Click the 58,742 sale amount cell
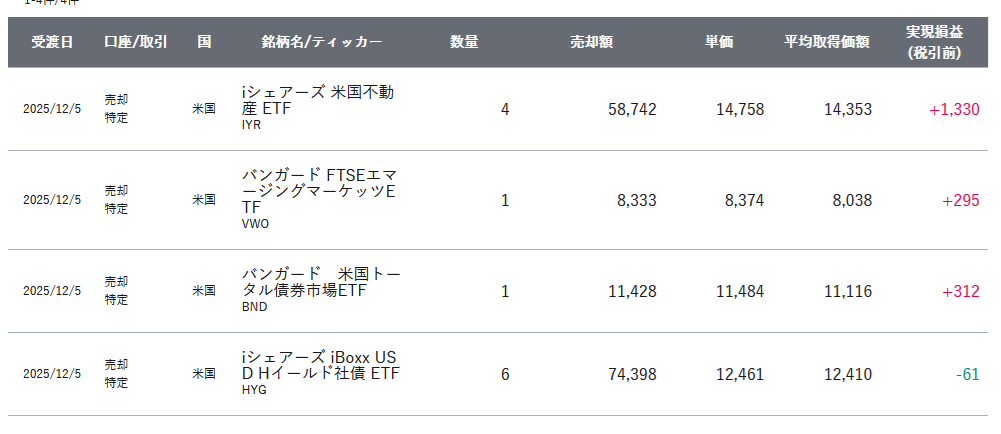 (632, 109)
